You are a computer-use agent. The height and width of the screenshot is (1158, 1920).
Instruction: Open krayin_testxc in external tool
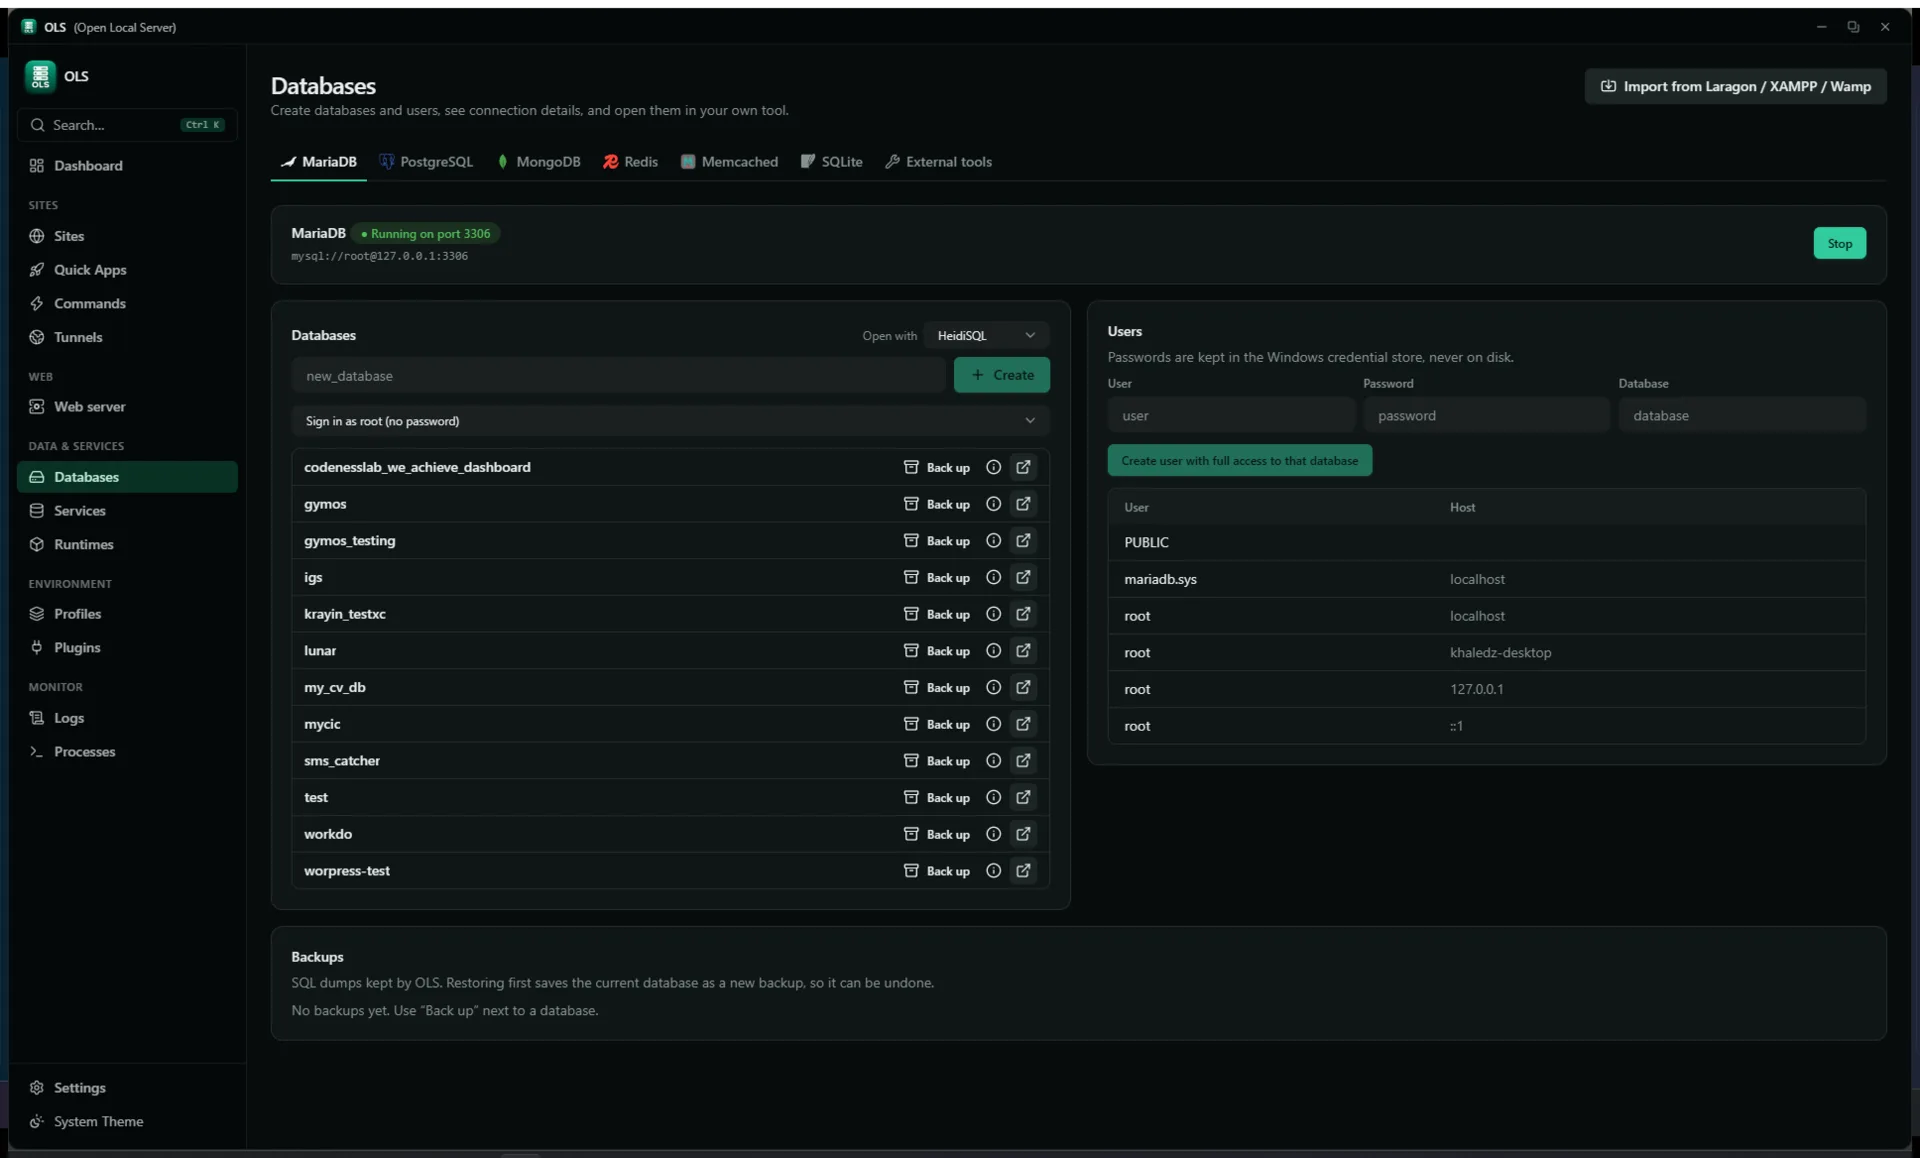(x=1023, y=614)
